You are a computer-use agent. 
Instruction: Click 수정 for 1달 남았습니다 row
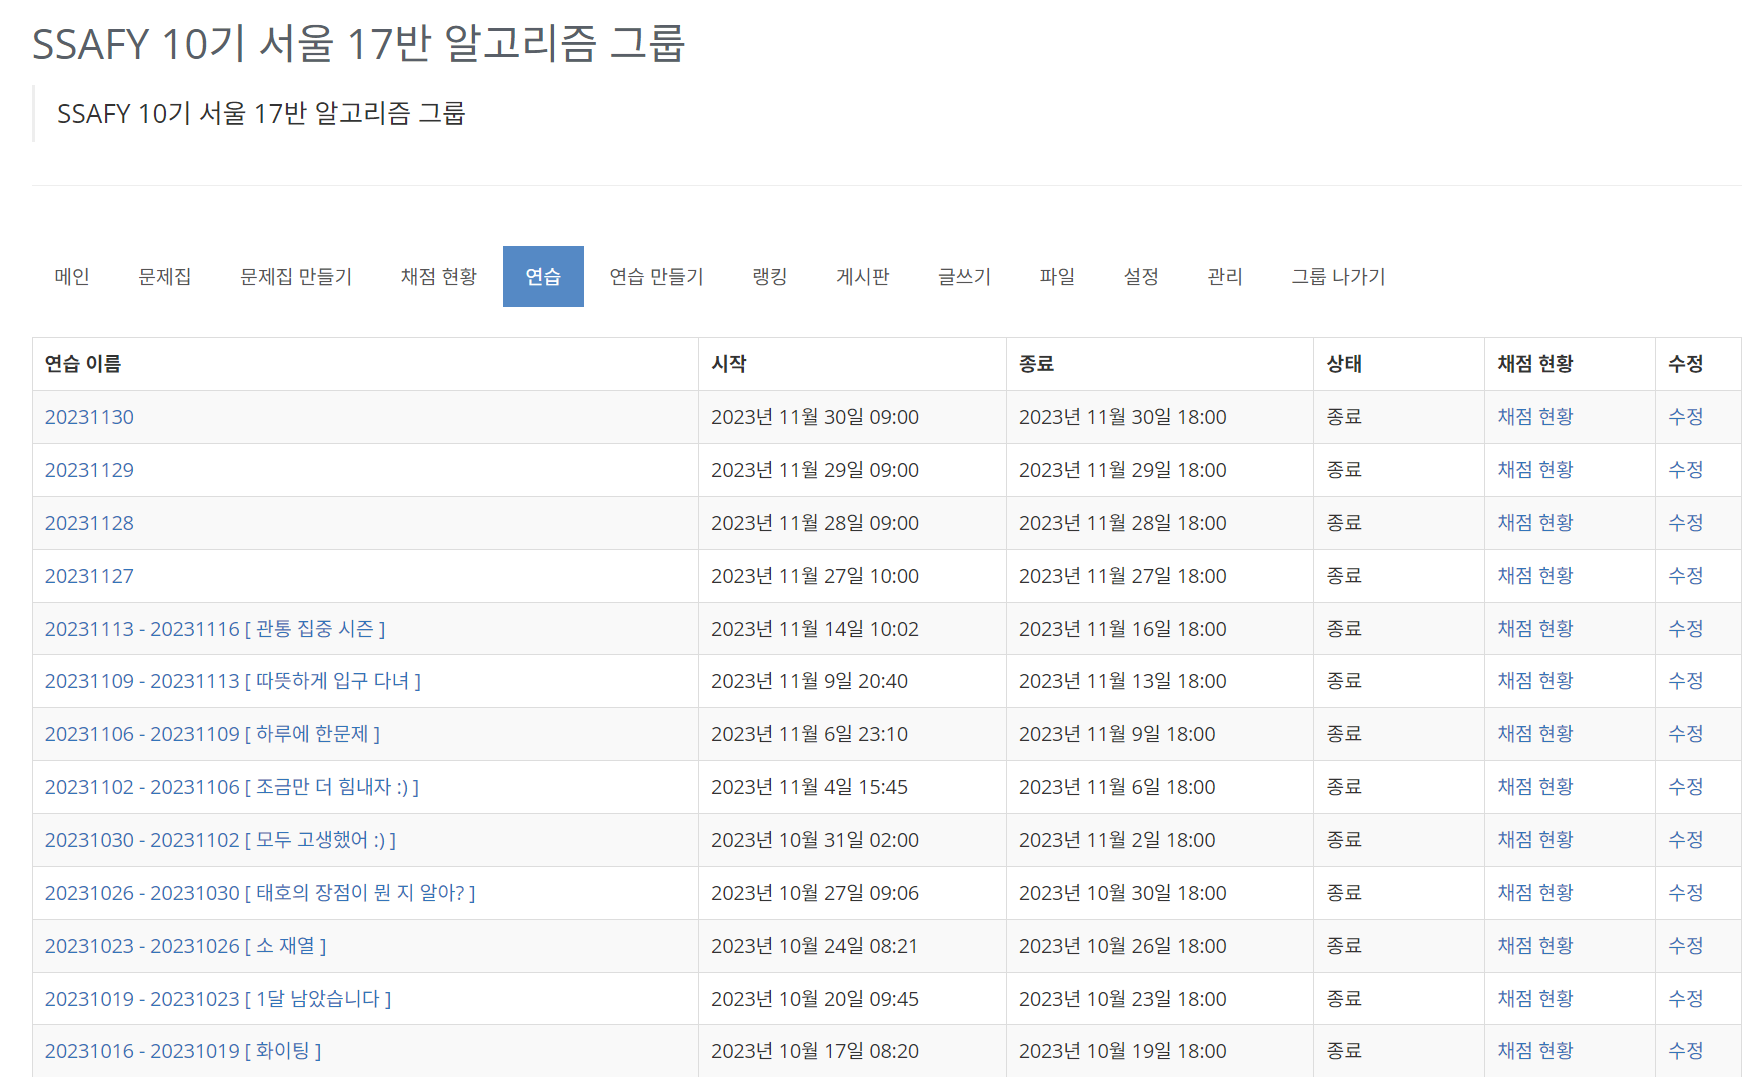tap(1685, 999)
